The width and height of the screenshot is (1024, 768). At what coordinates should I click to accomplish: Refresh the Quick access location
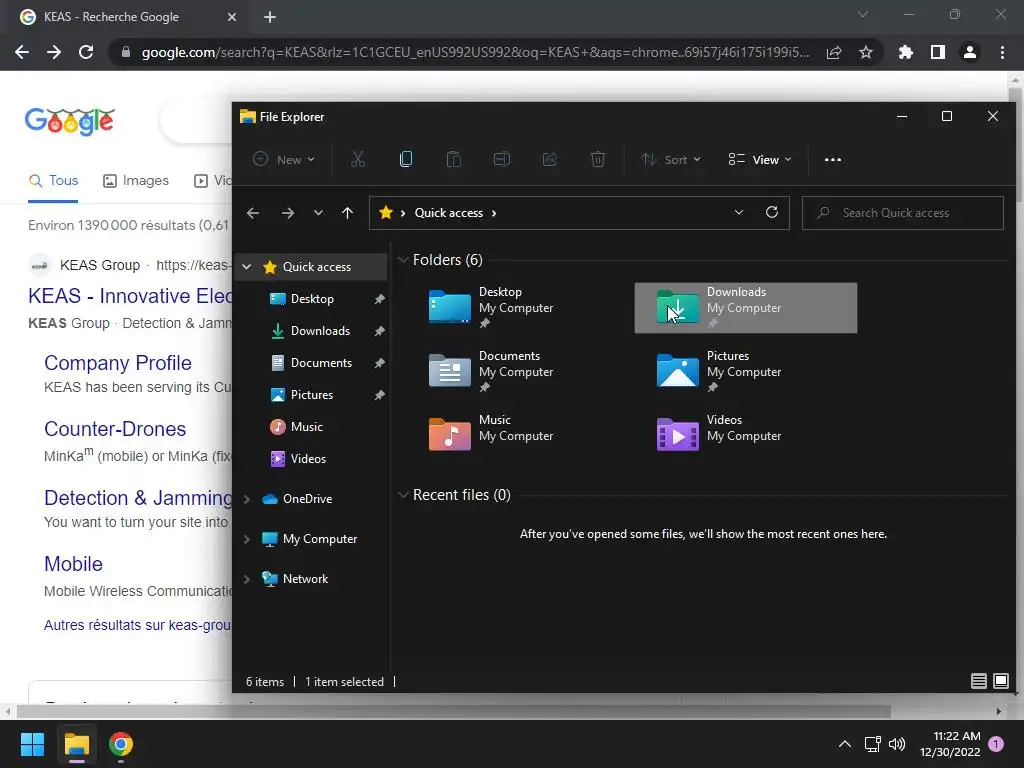click(772, 212)
